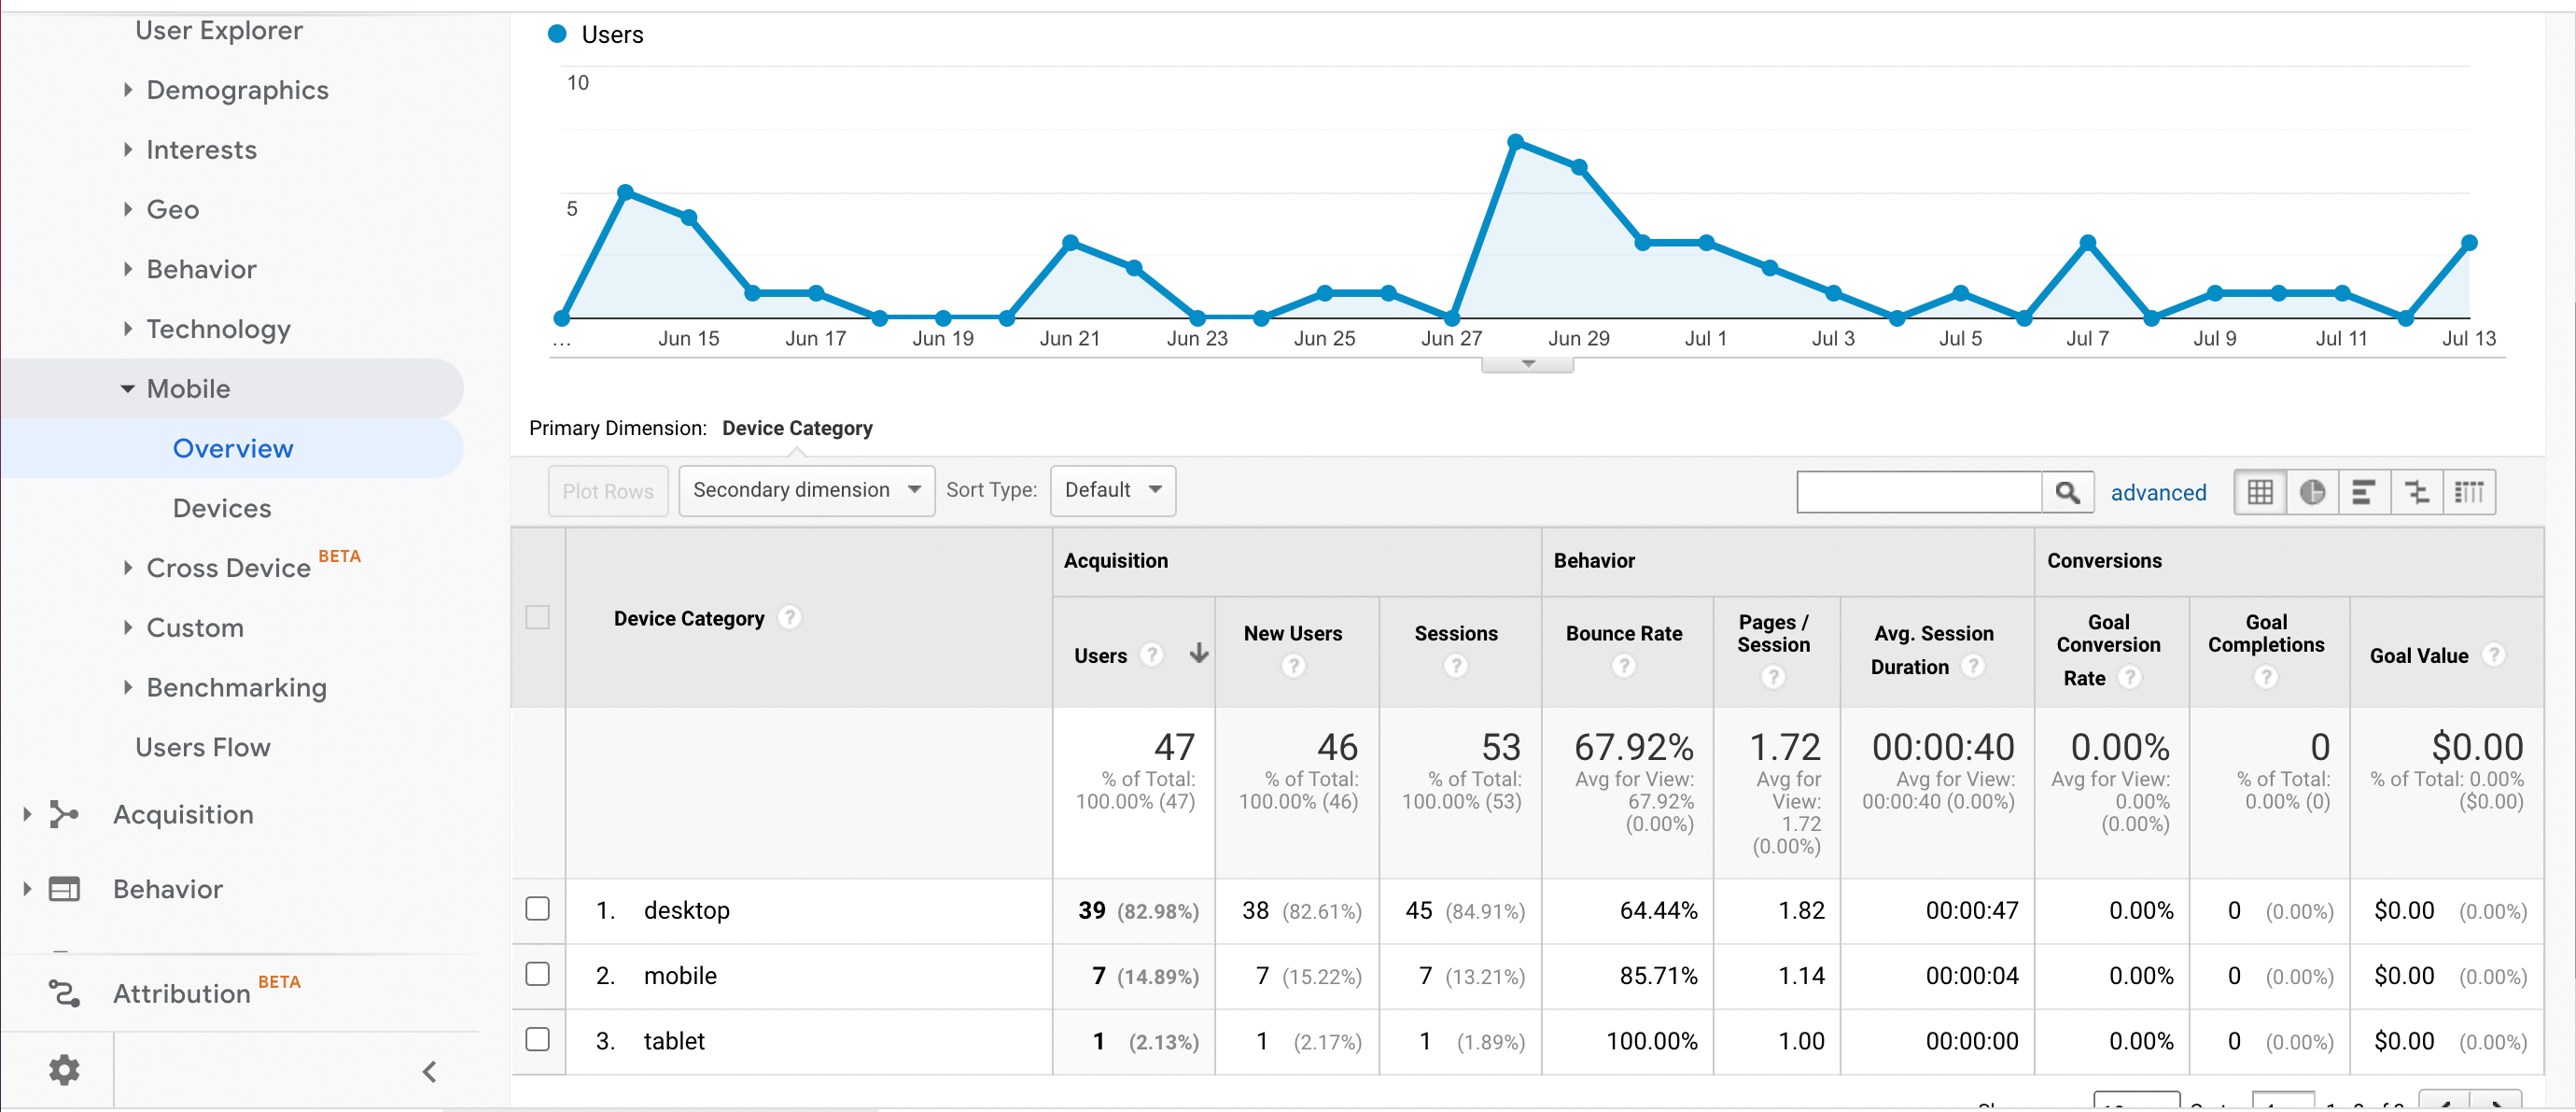Expand the Demographics tree item
This screenshot has width=2576, height=1112.
point(237,90)
